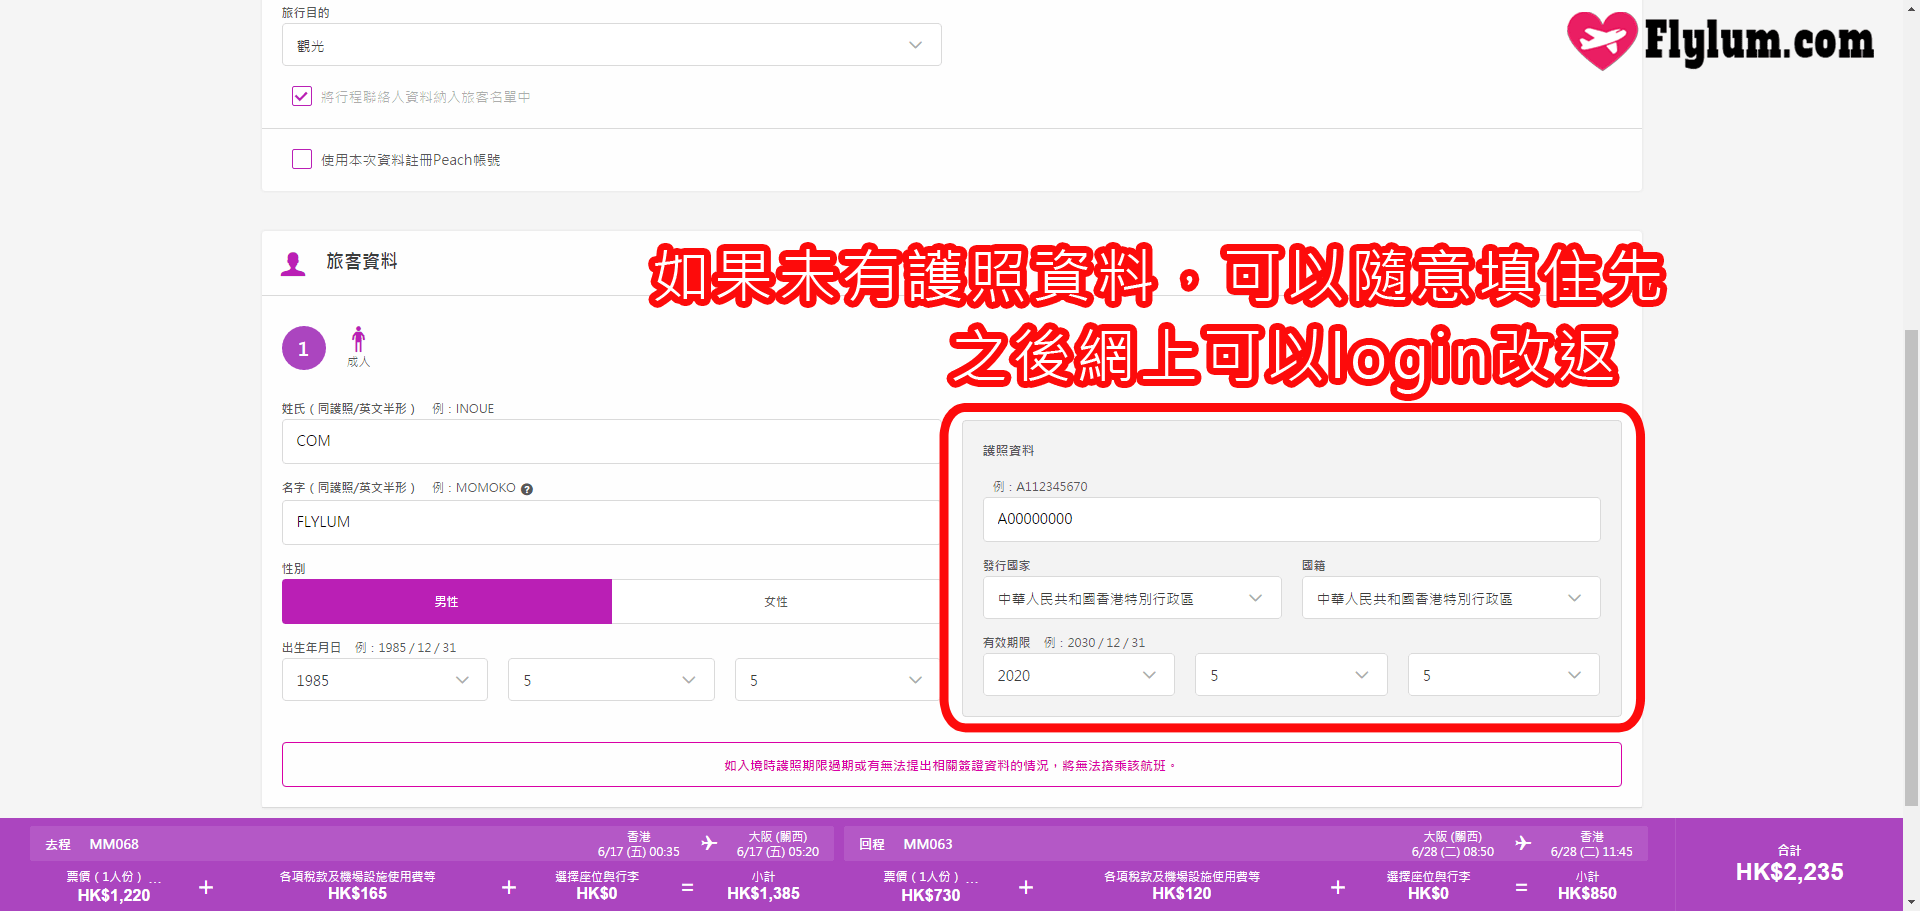Select 女性 gender option
Screen dimensions: 1920x911
coord(775,601)
